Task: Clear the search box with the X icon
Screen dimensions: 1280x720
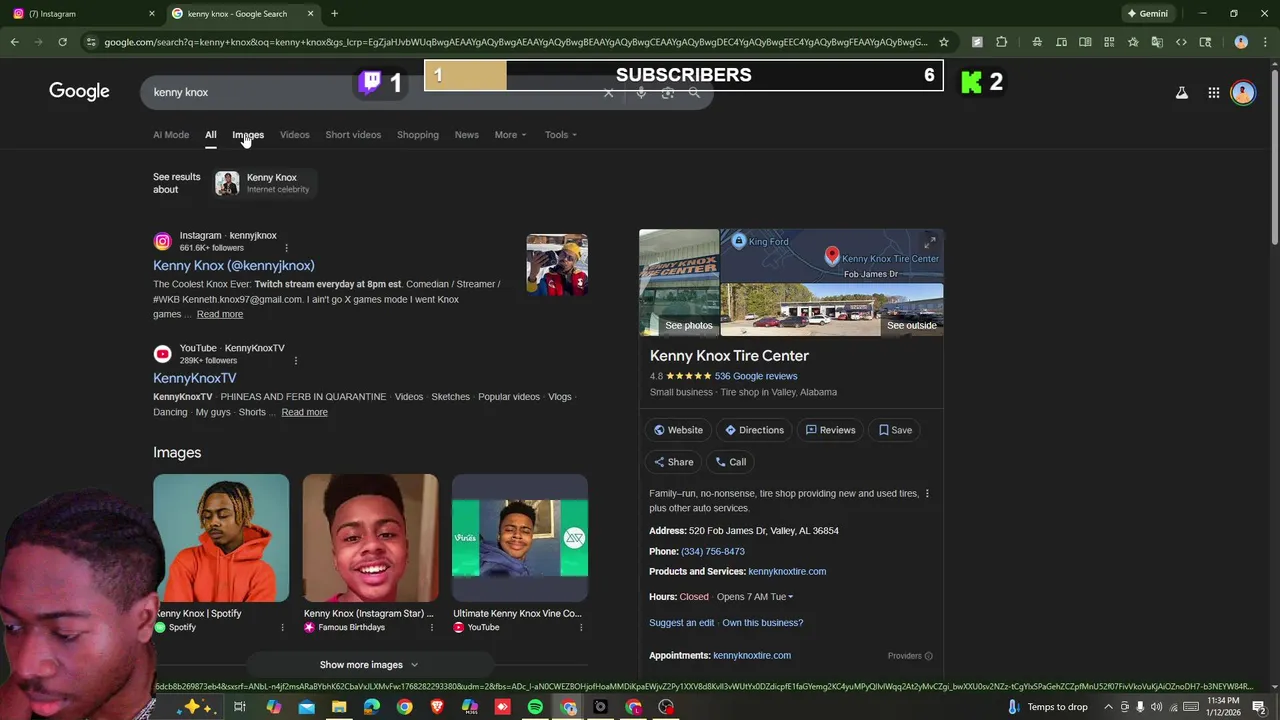Action: click(608, 92)
